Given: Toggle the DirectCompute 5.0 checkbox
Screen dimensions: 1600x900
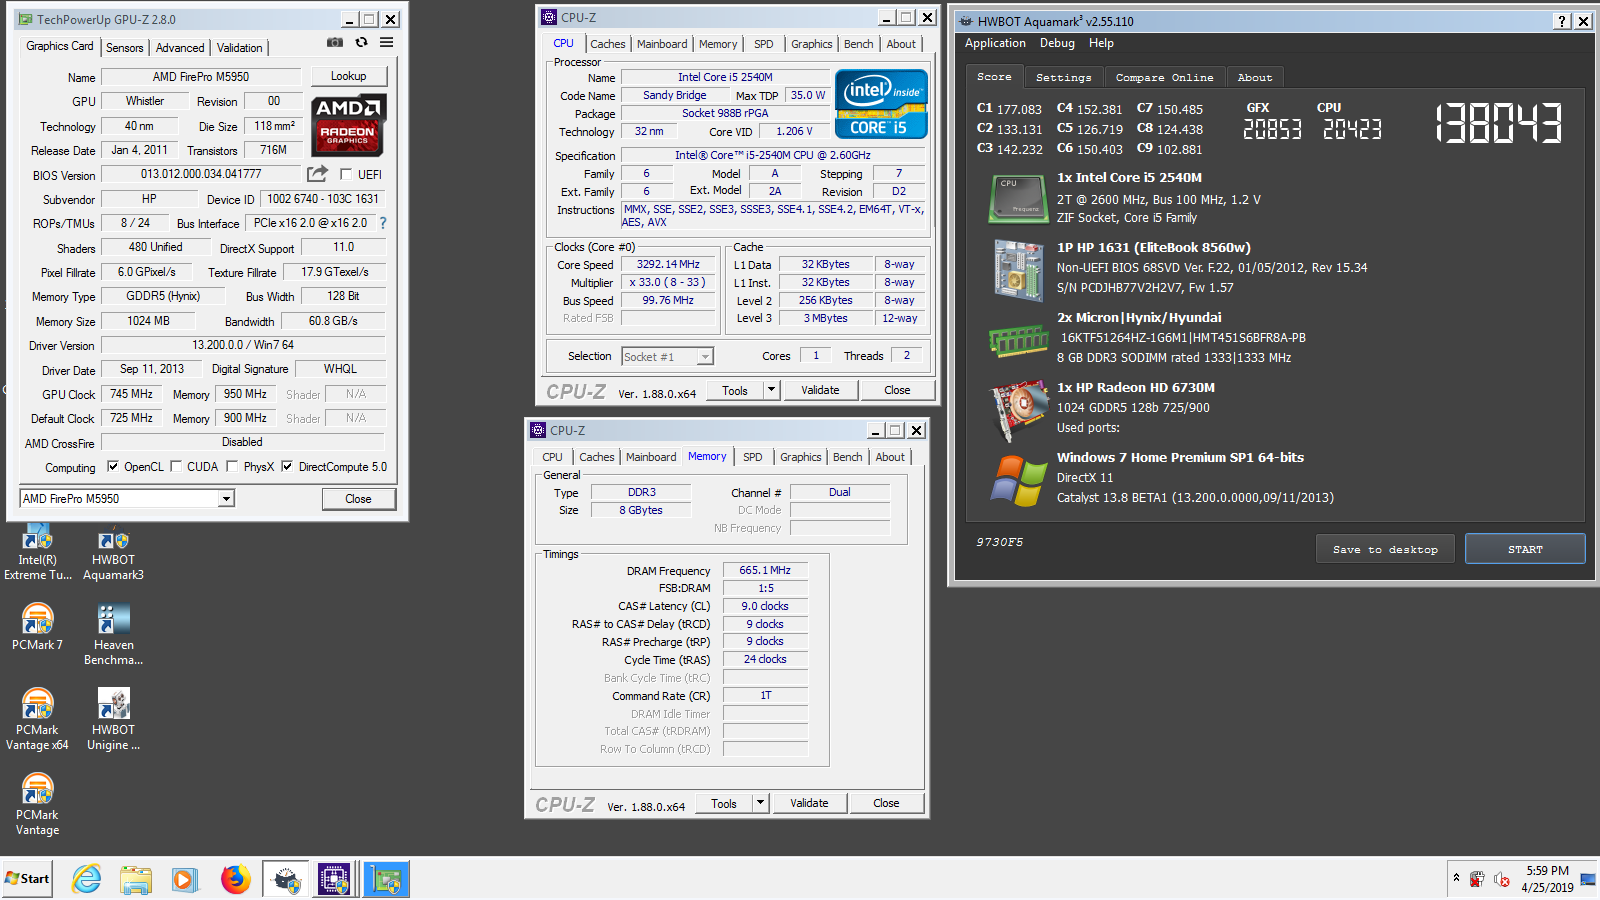Looking at the screenshot, I should coord(287,466).
